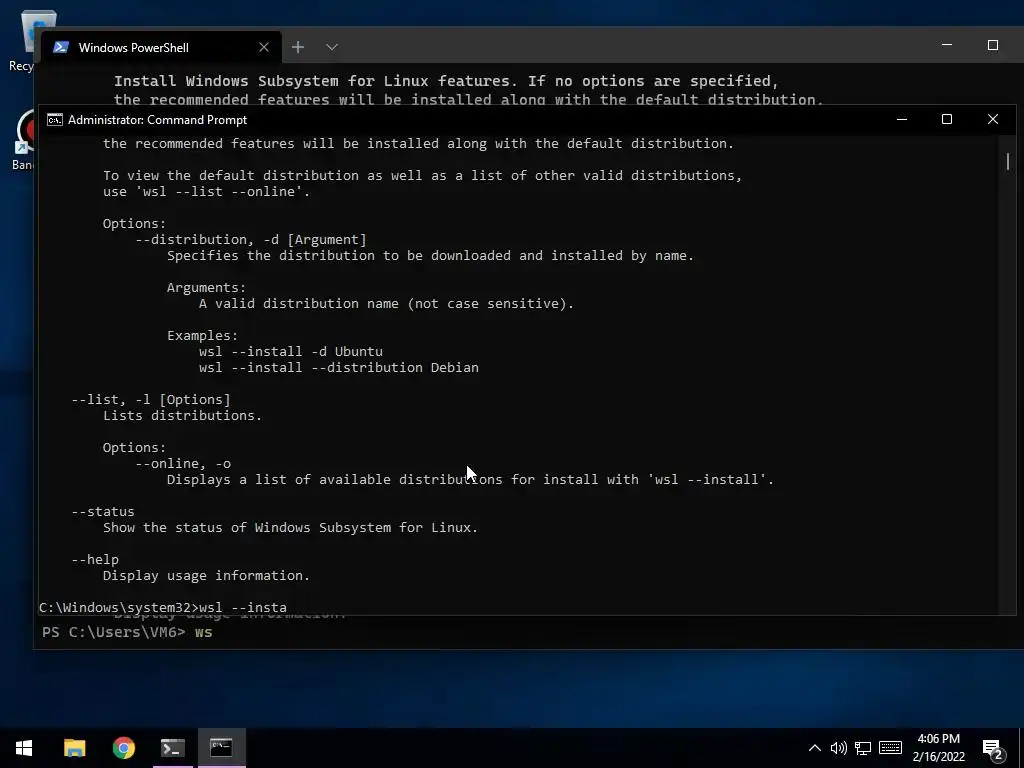Click PowerShell icon on the tab
This screenshot has width=1024, height=768.
(x=61, y=47)
